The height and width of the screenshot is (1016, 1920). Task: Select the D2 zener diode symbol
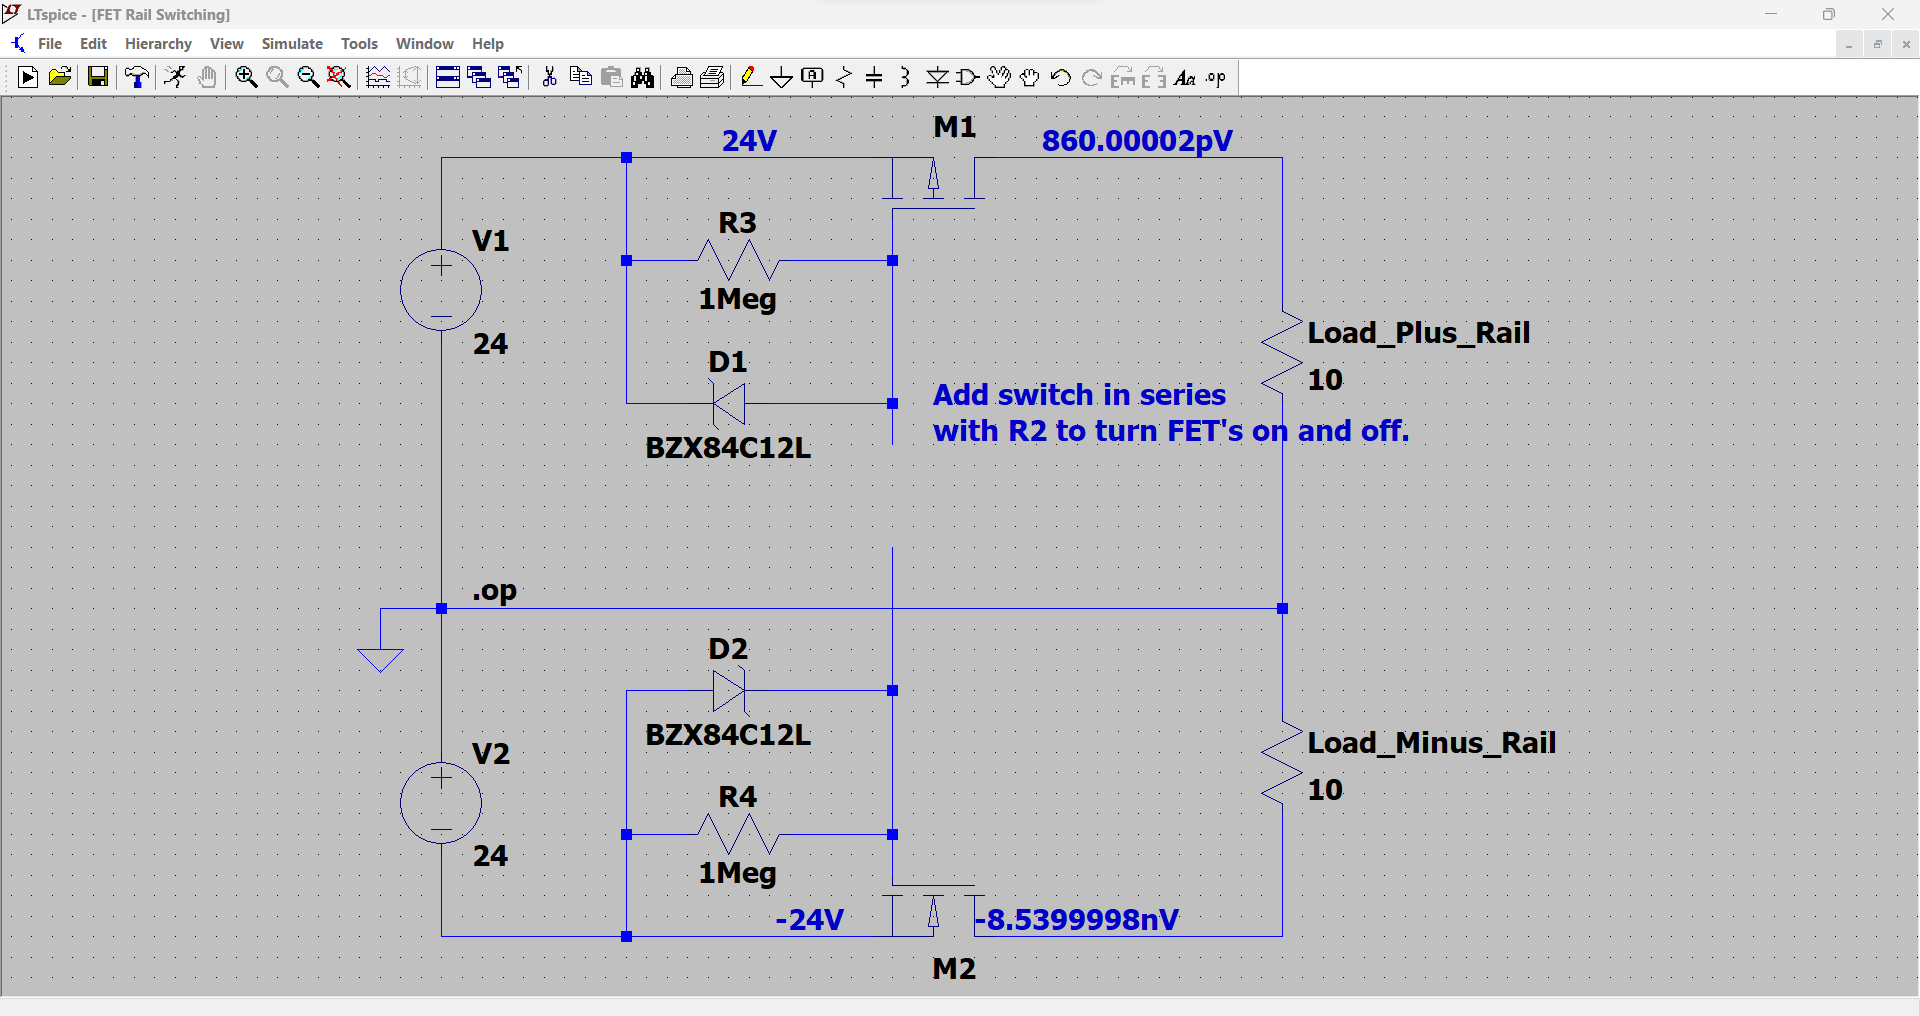pos(729,690)
